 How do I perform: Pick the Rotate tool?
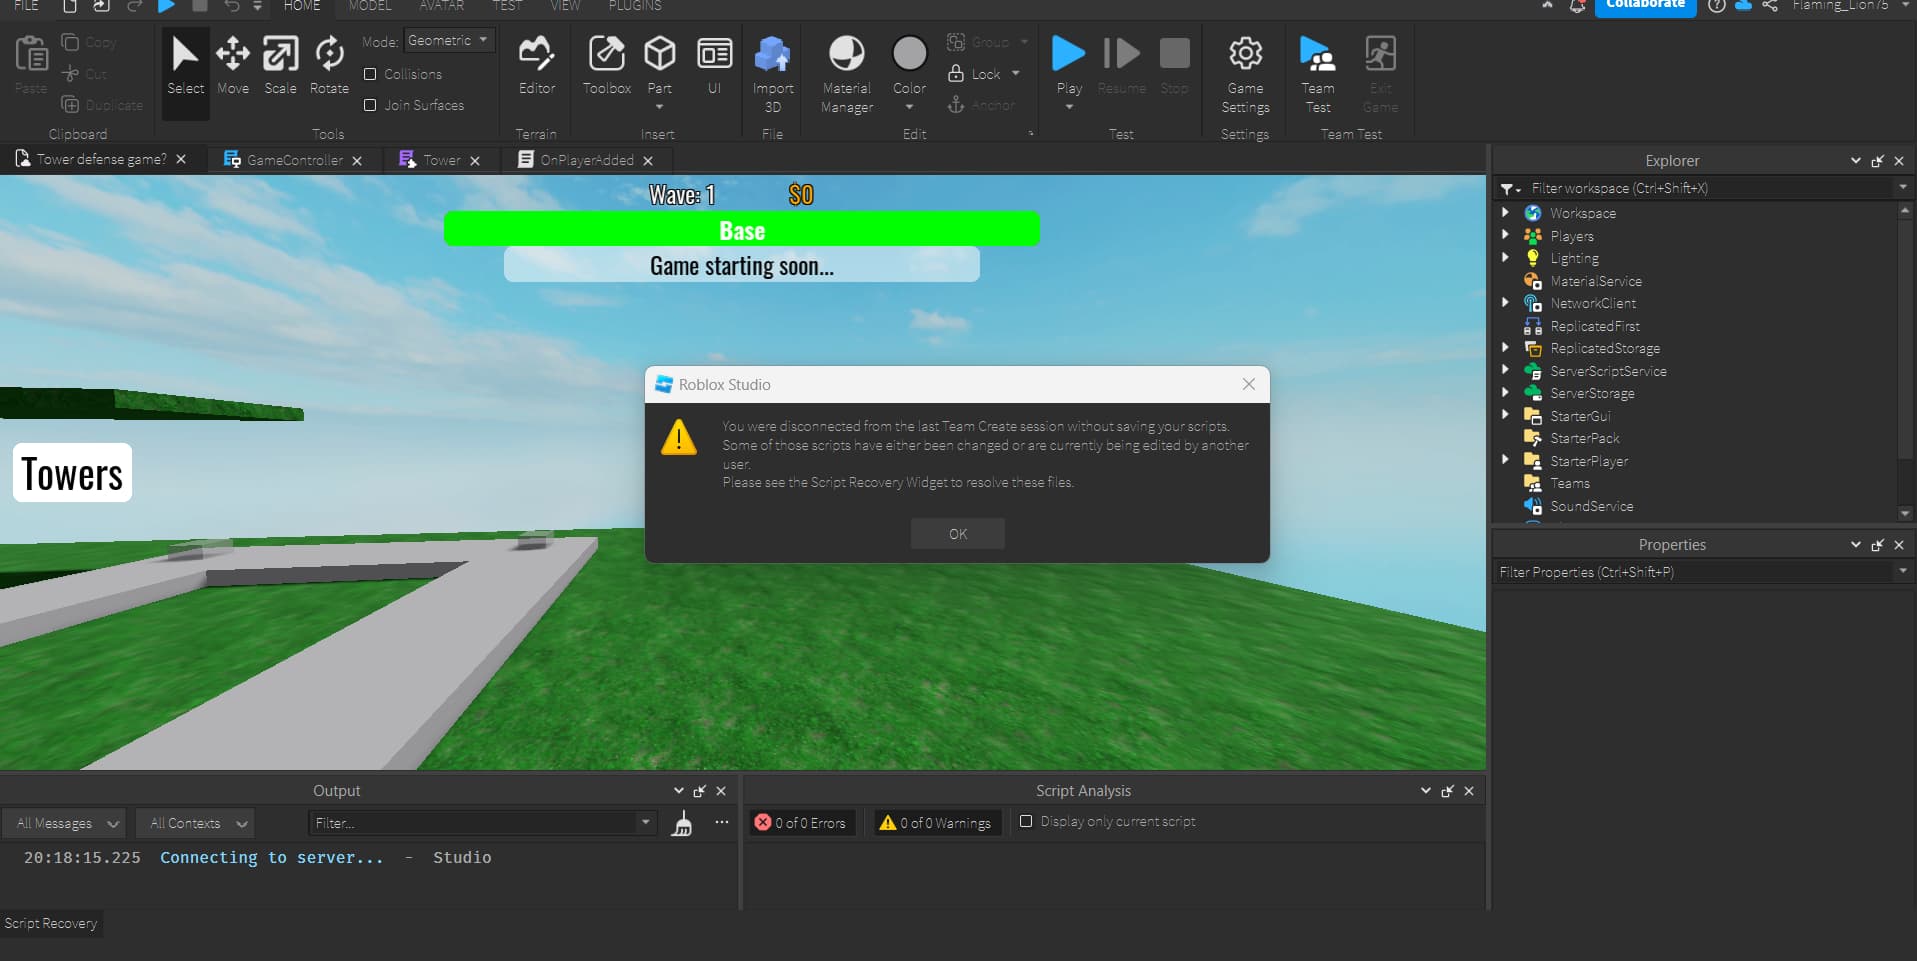[x=329, y=66]
